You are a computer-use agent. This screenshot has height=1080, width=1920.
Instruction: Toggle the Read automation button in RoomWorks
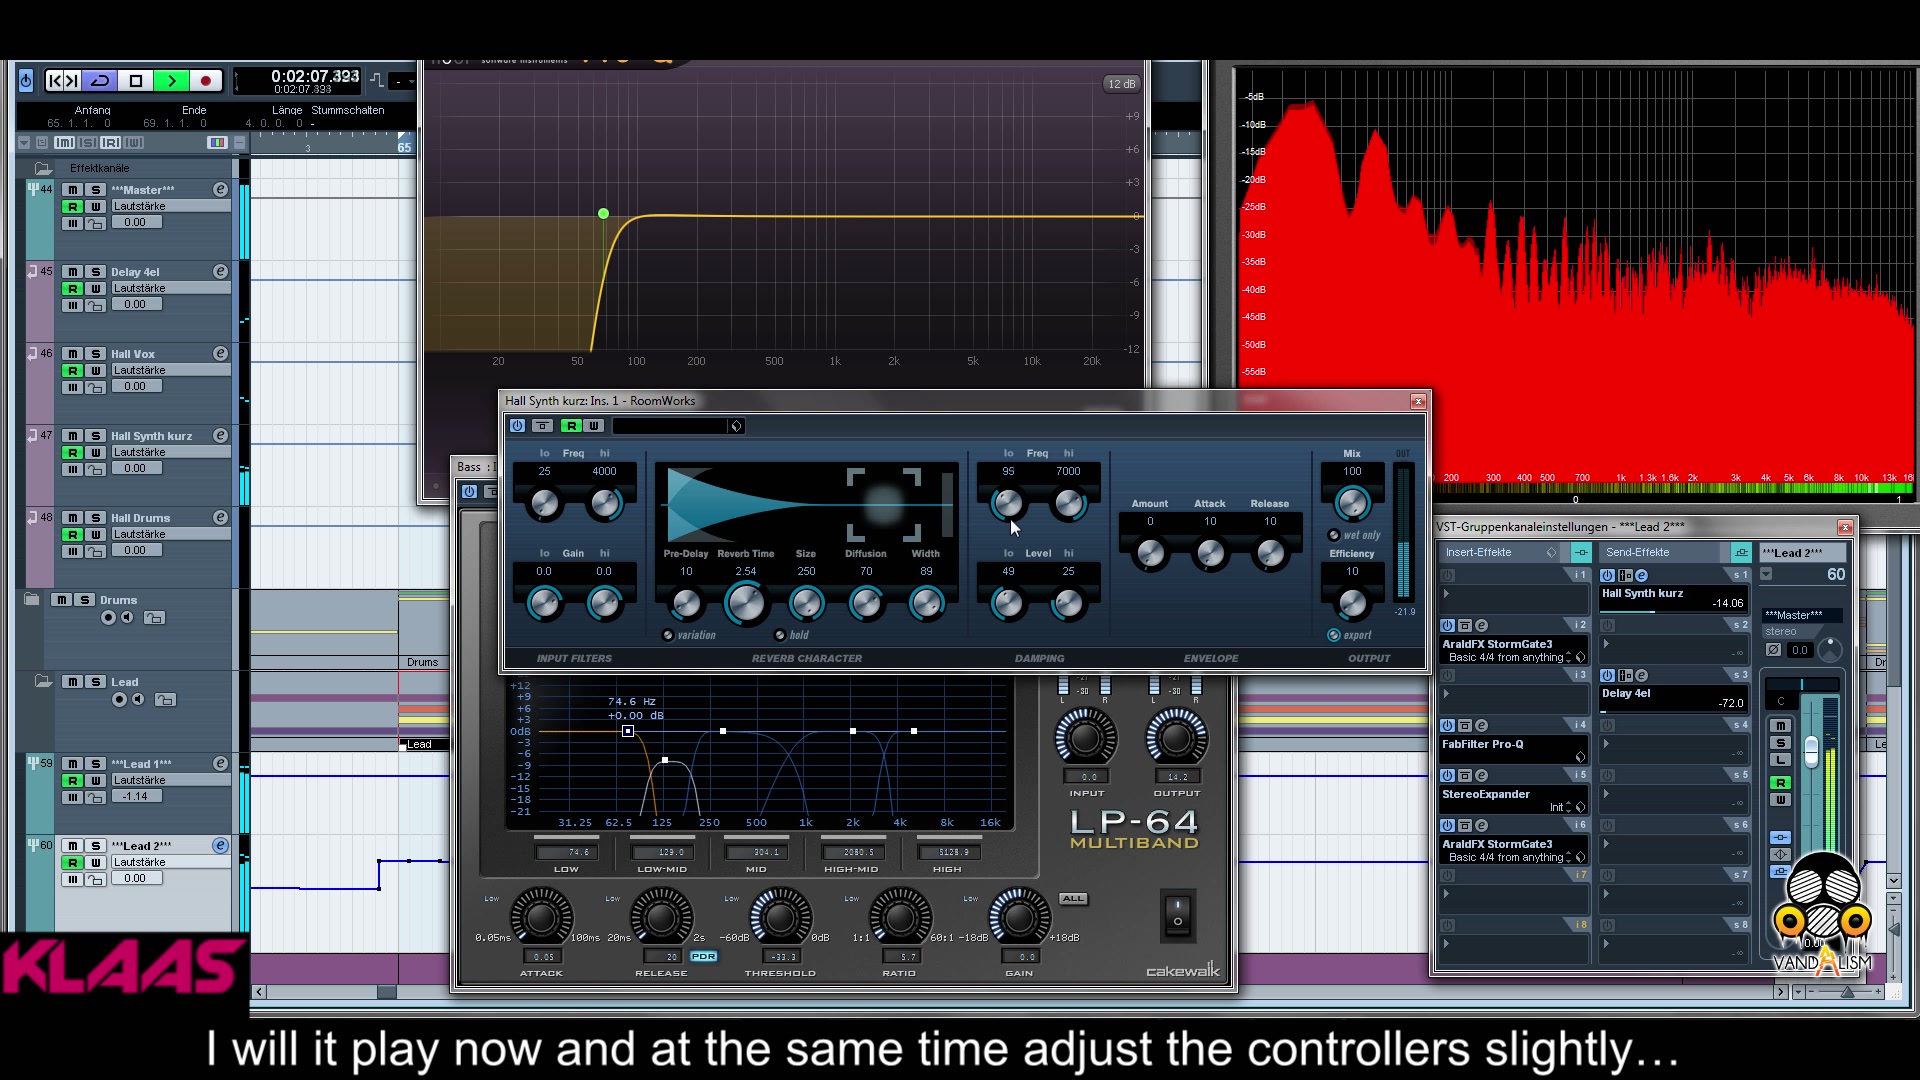pos(571,426)
